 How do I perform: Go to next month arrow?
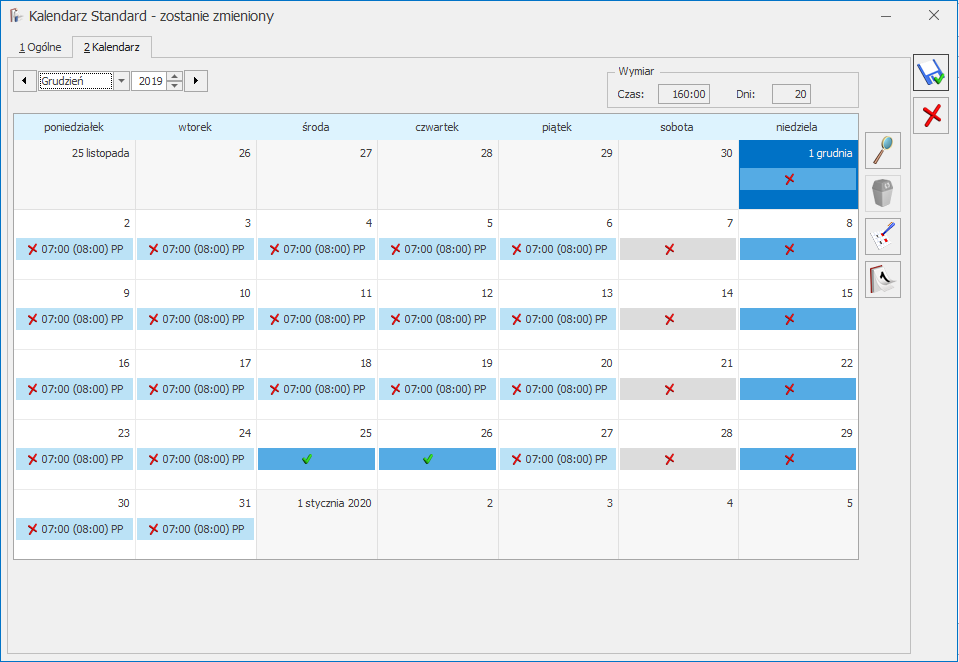click(x=196, y=81)
